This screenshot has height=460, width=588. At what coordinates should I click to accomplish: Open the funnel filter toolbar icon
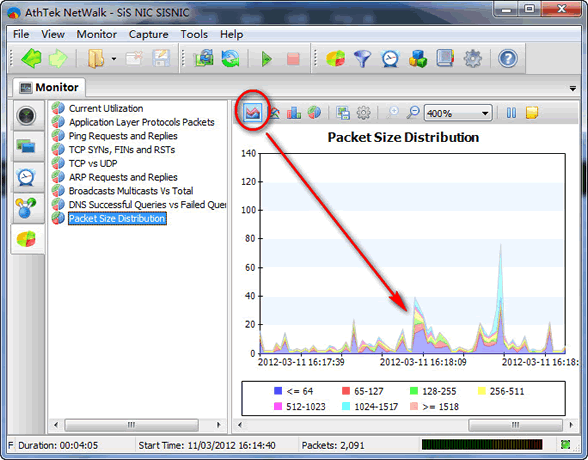coord(362,59)
